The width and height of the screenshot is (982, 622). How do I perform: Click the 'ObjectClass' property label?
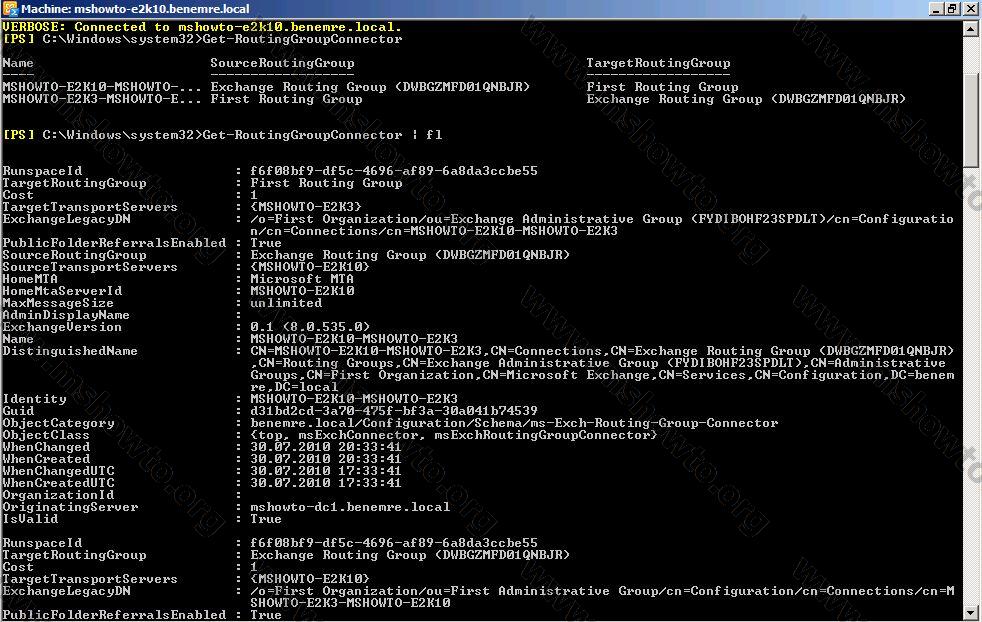(x=46, y=435)
